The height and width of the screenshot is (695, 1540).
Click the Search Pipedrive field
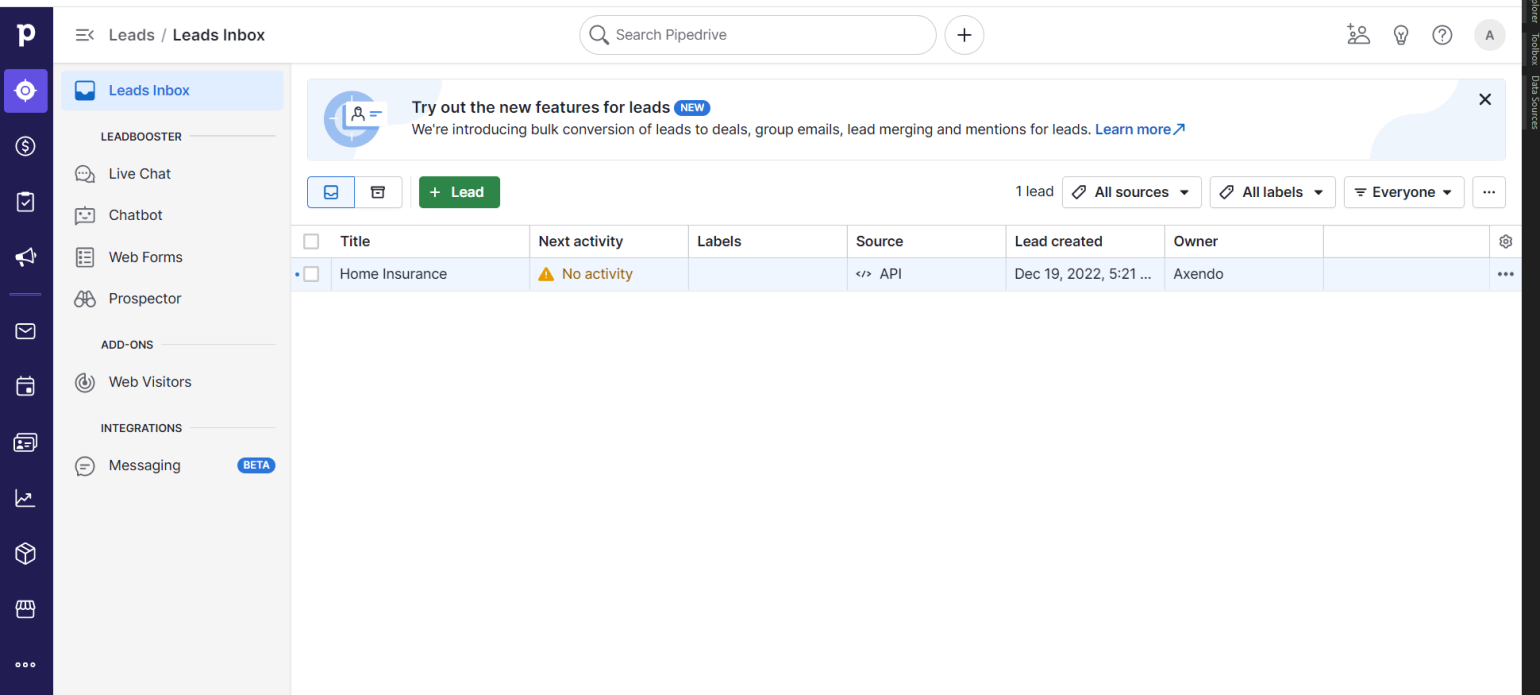[758, 35]
